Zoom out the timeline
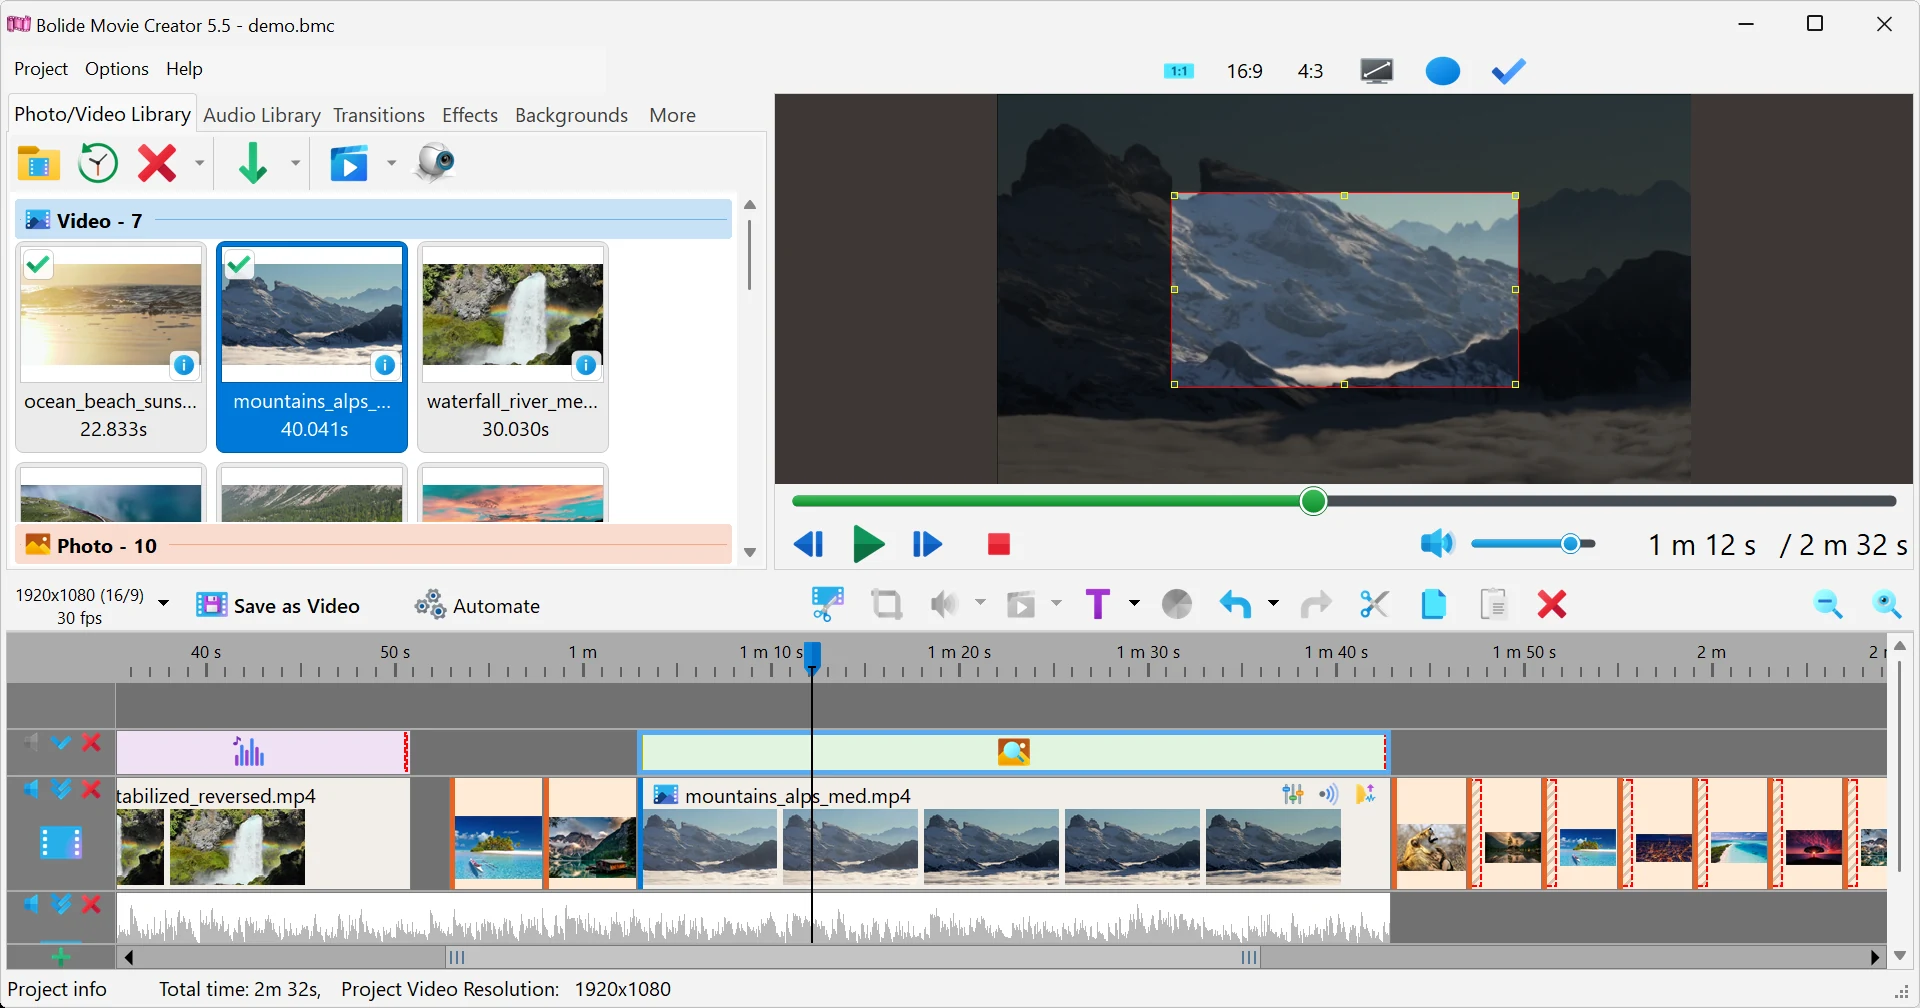 [x=1829, y=604]
